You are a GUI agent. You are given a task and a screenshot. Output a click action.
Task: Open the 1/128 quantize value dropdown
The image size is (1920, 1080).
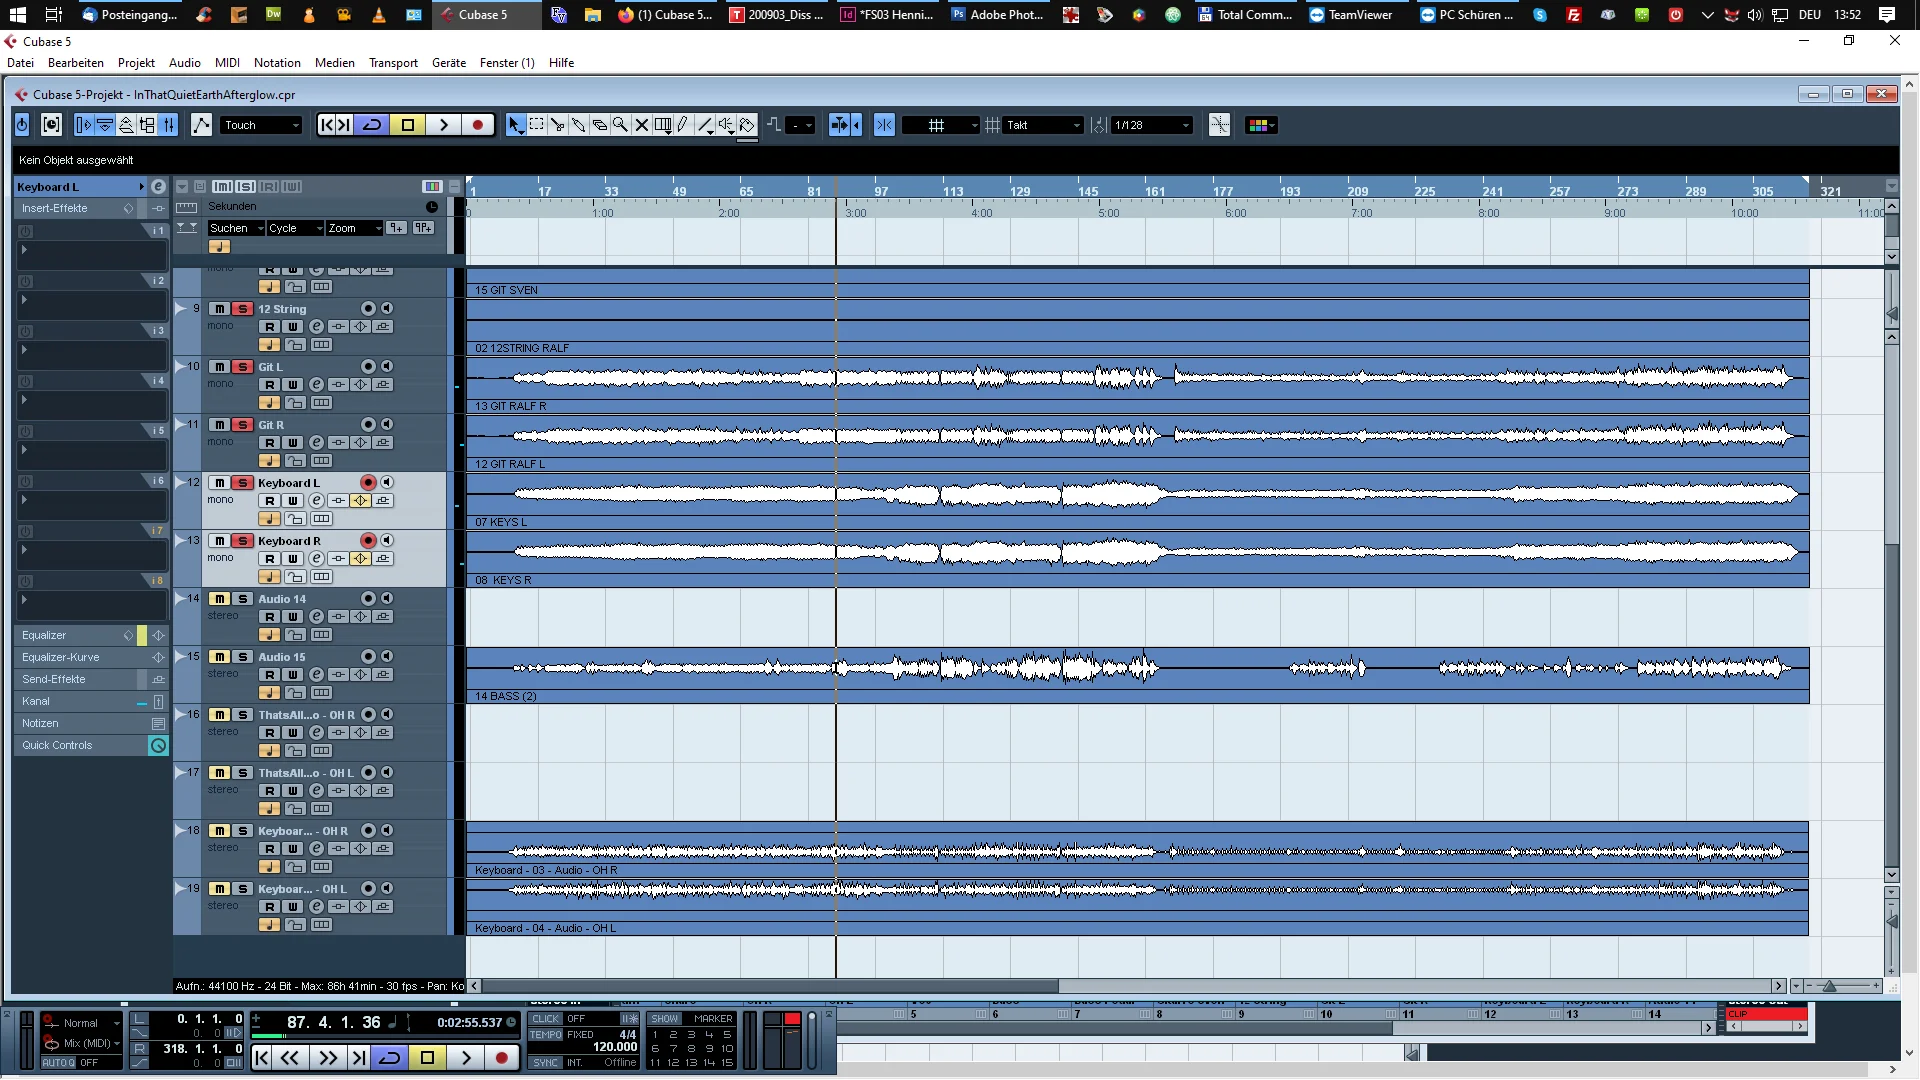click(x=1151, y=125)
